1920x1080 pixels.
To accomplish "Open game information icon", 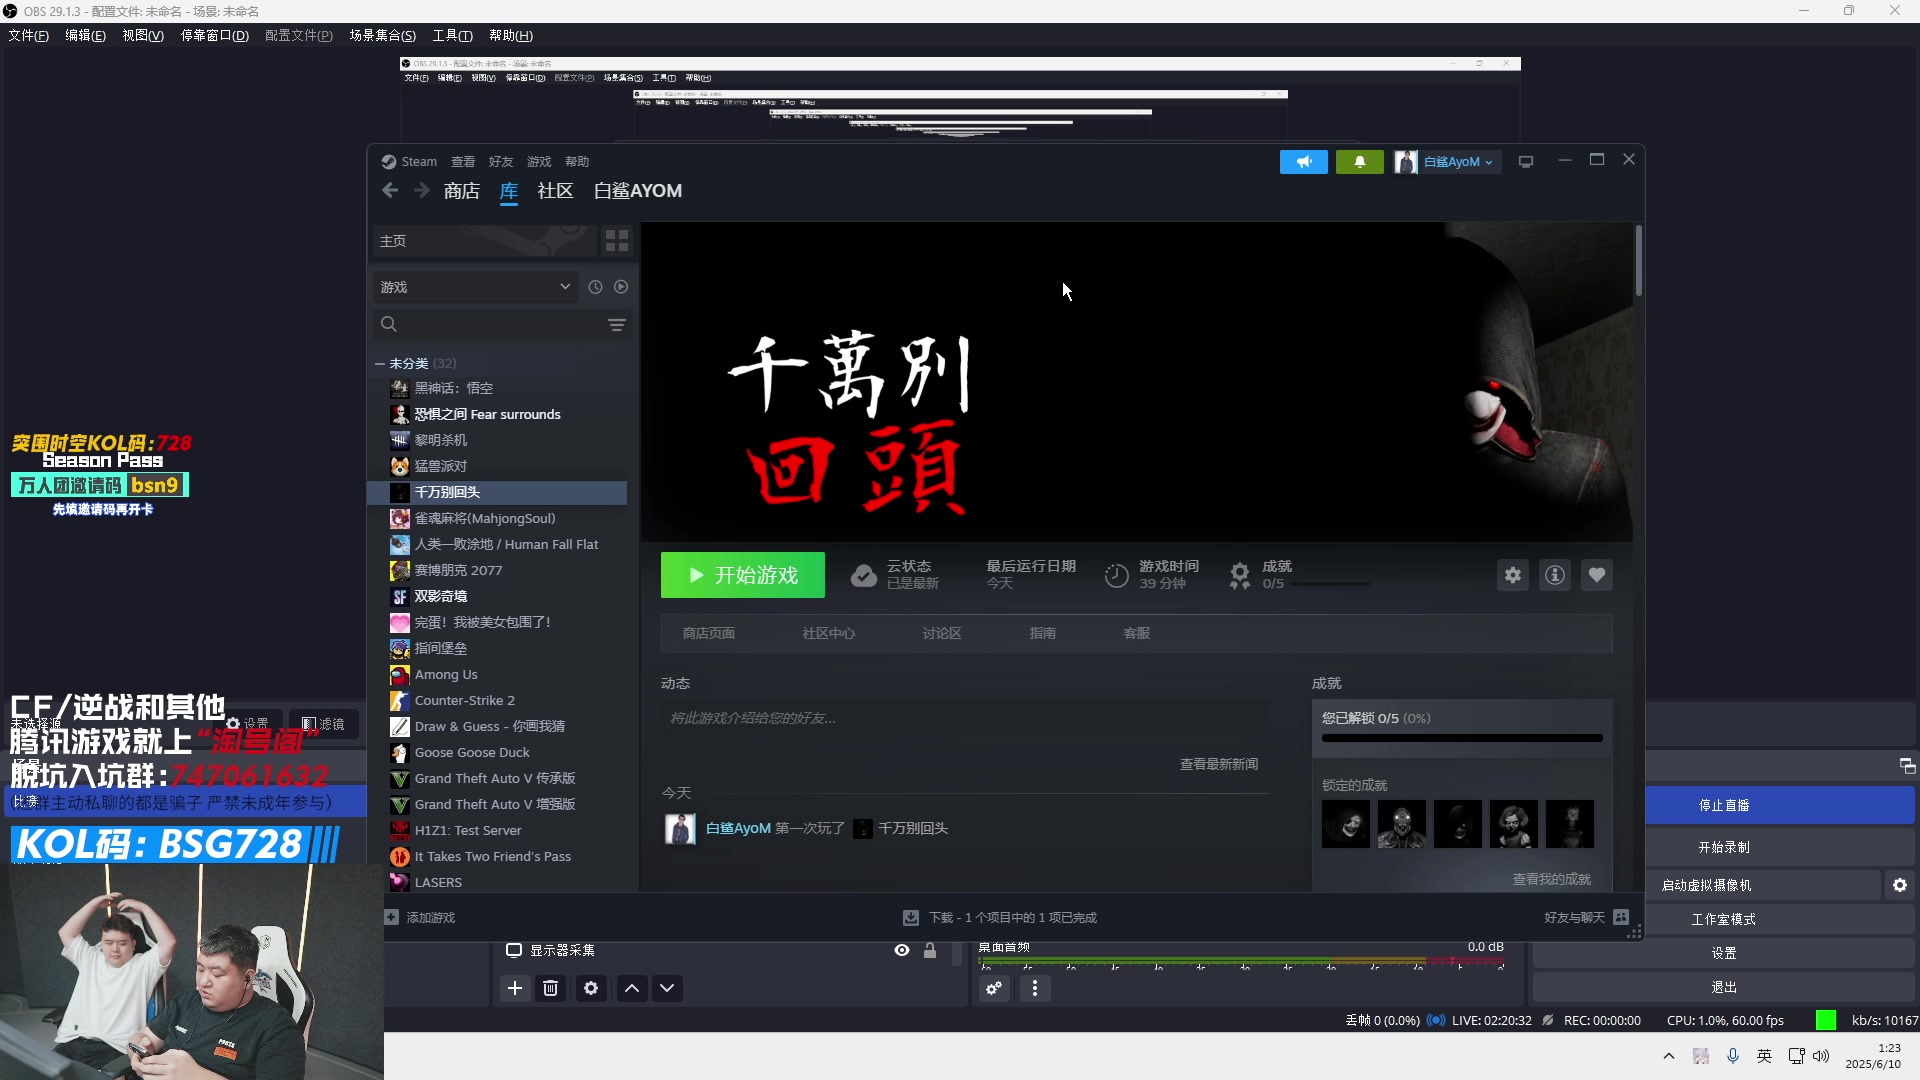I will click(1555, 575).
